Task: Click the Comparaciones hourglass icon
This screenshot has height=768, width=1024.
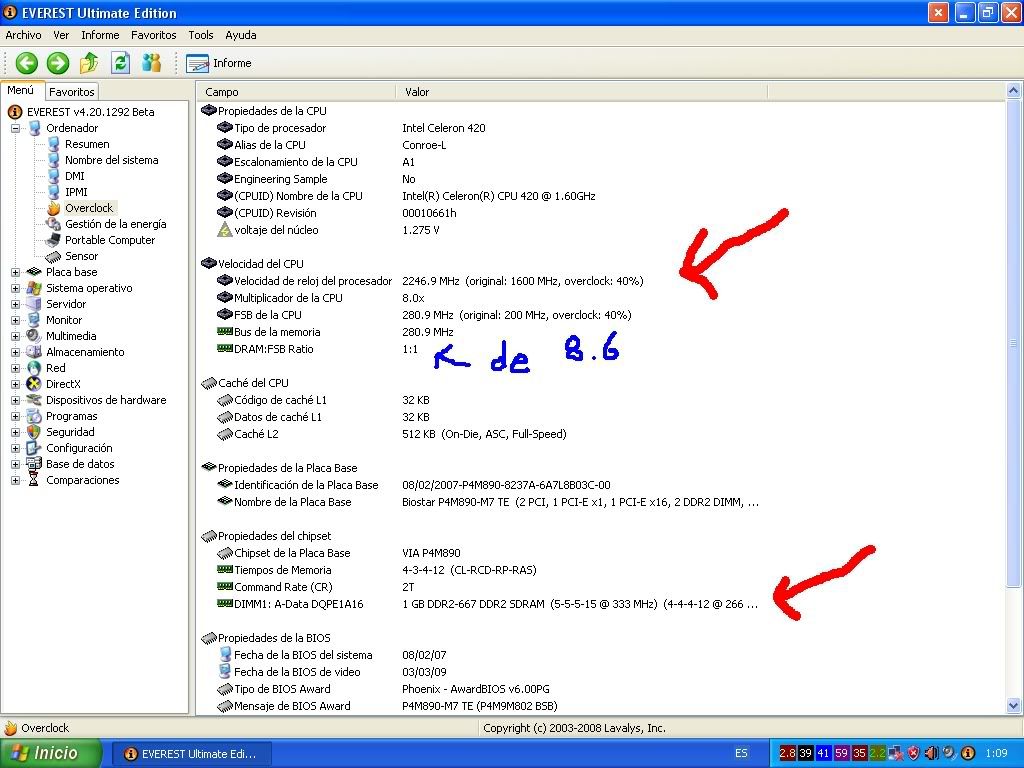Action: pos(34,480)
